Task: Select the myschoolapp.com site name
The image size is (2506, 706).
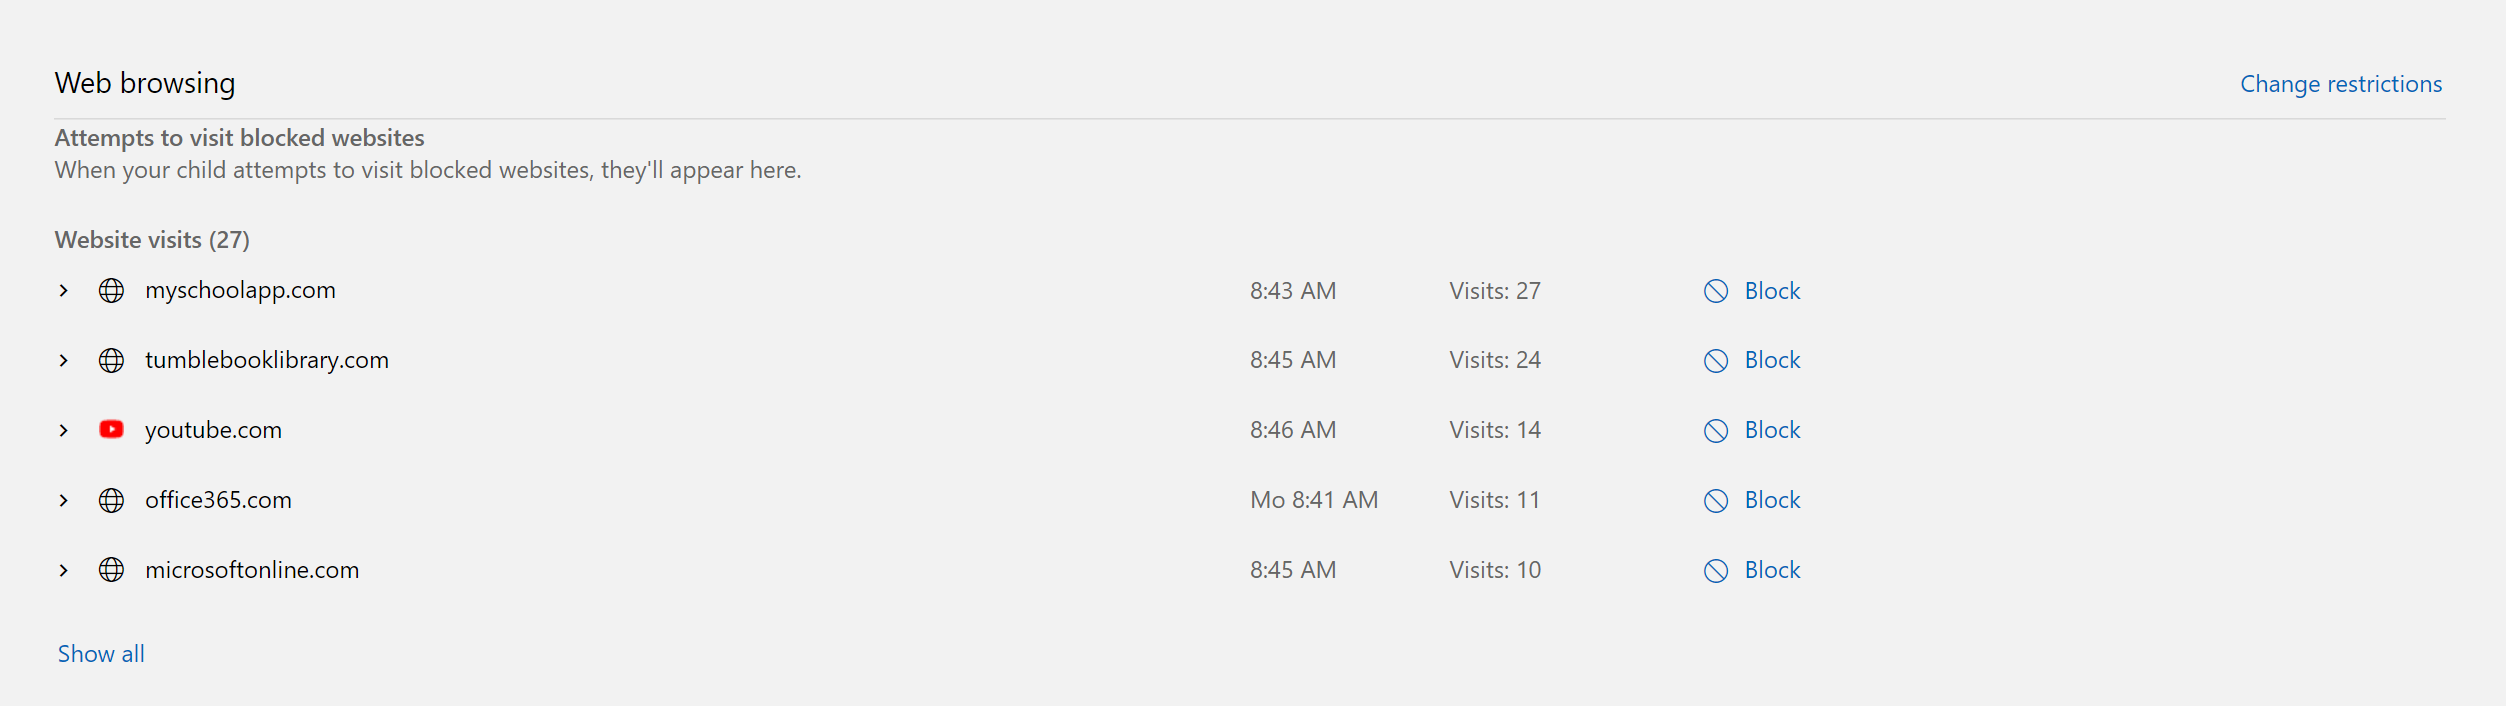Action: click(240, 290)
